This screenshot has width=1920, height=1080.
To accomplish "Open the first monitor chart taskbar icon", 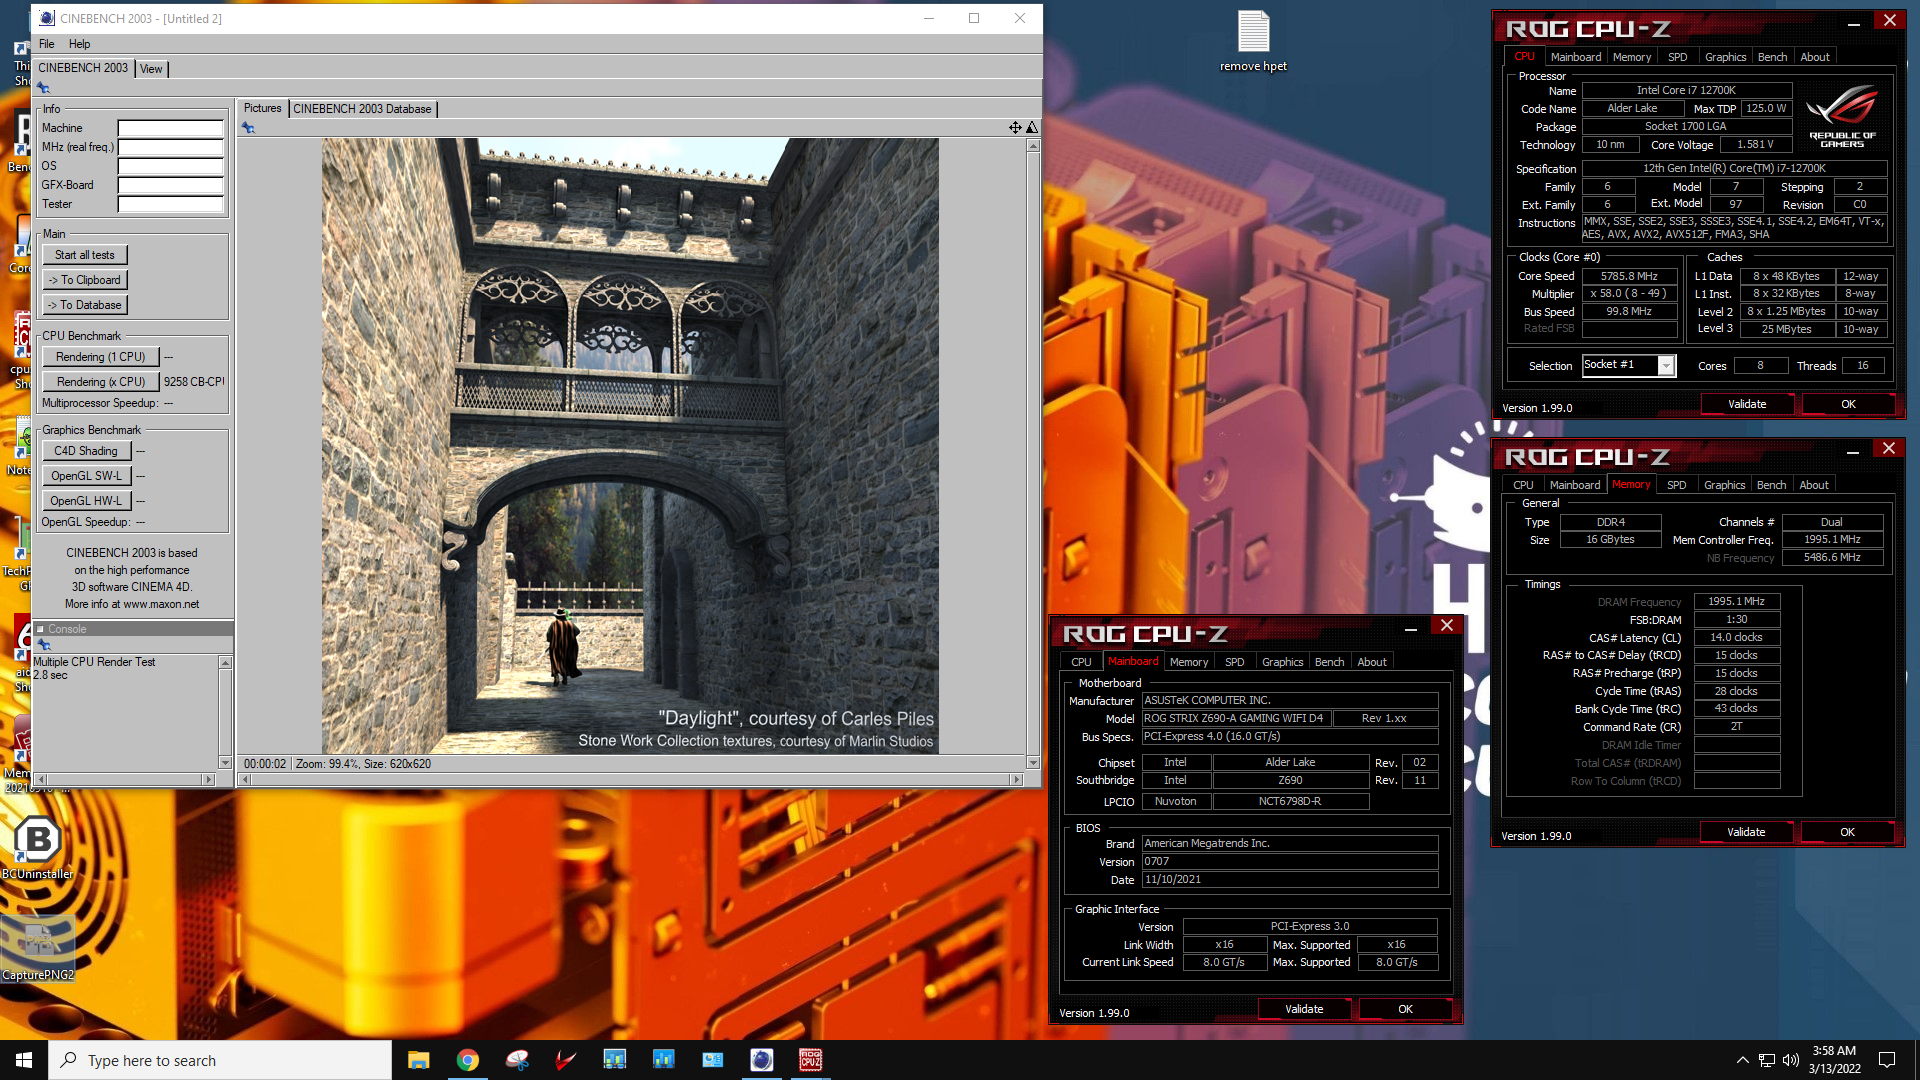I will pos(614,1060).
